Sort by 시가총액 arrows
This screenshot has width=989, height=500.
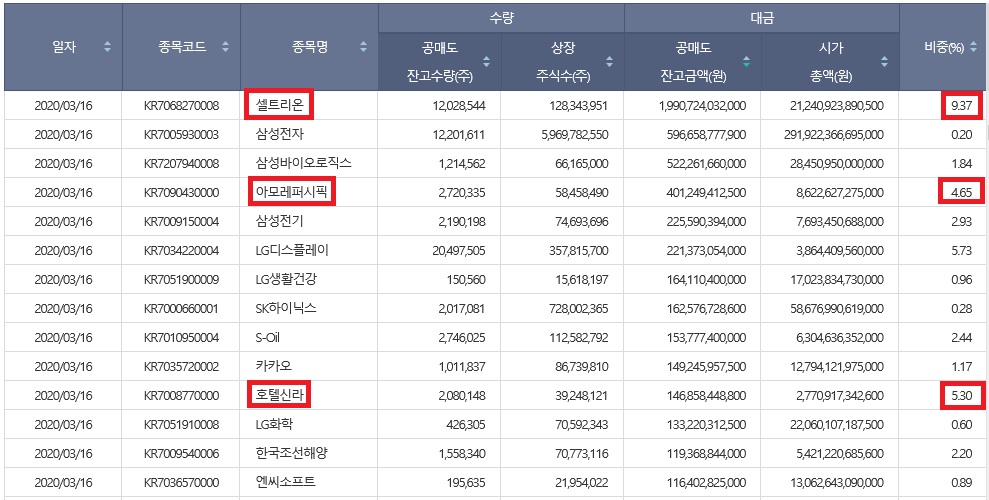click(884, 62)
